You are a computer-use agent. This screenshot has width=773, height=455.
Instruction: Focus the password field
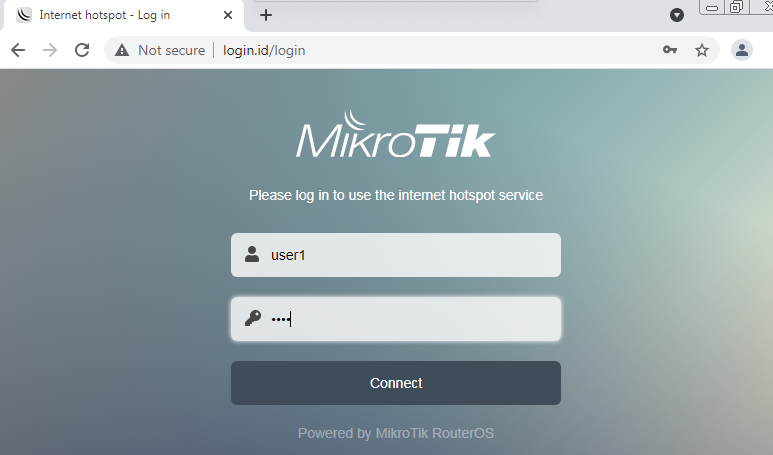[396, 319]
